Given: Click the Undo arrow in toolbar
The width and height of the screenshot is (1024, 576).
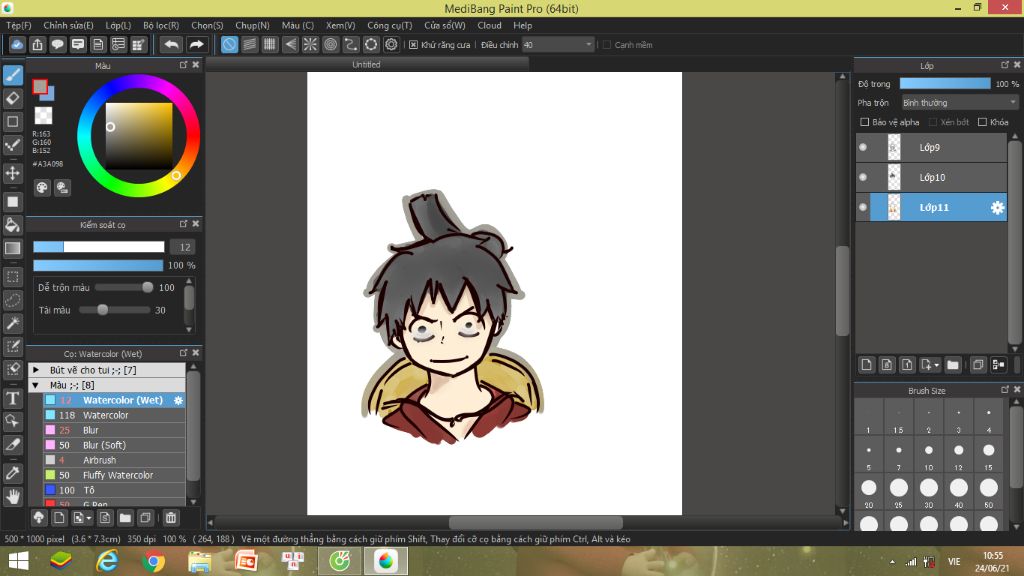Looking at the screenshot, I should tap(171, 44).
